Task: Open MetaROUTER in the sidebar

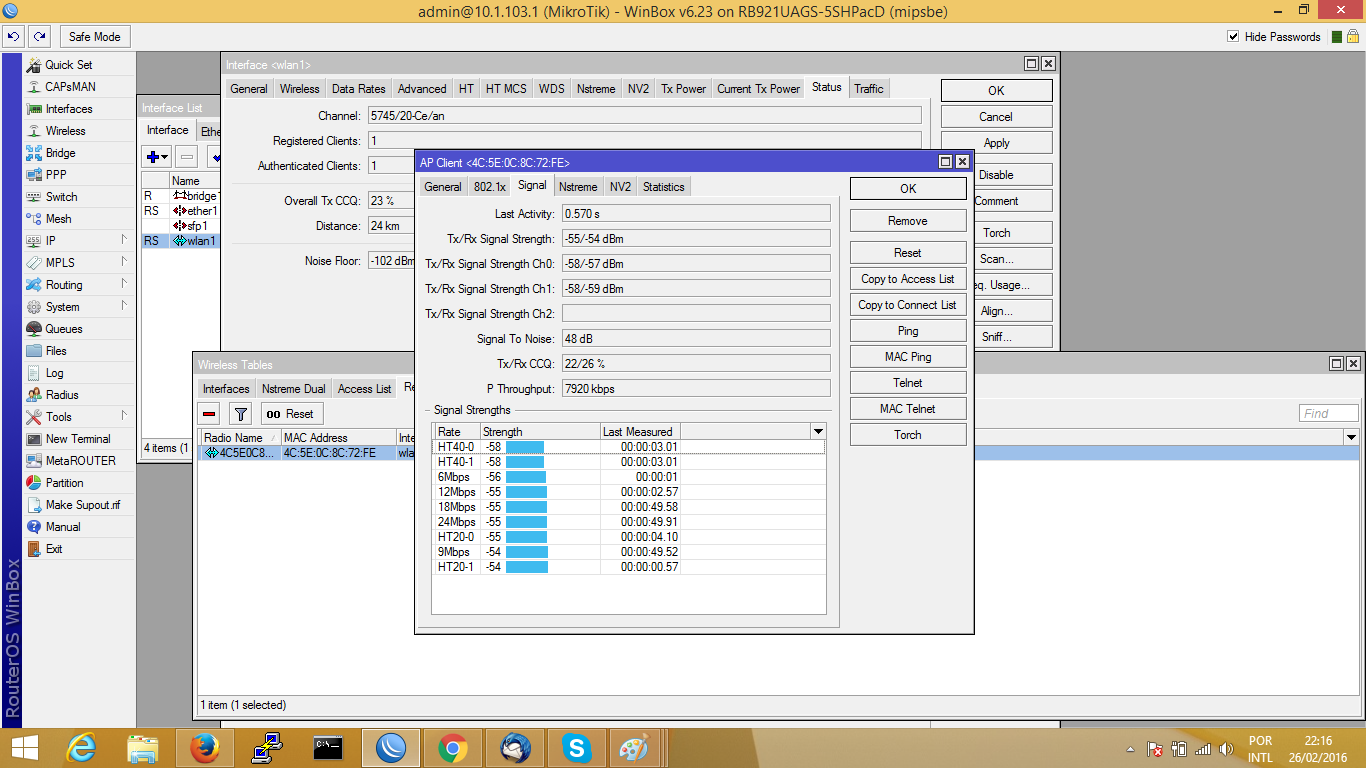Action: [x=80, y=461]
